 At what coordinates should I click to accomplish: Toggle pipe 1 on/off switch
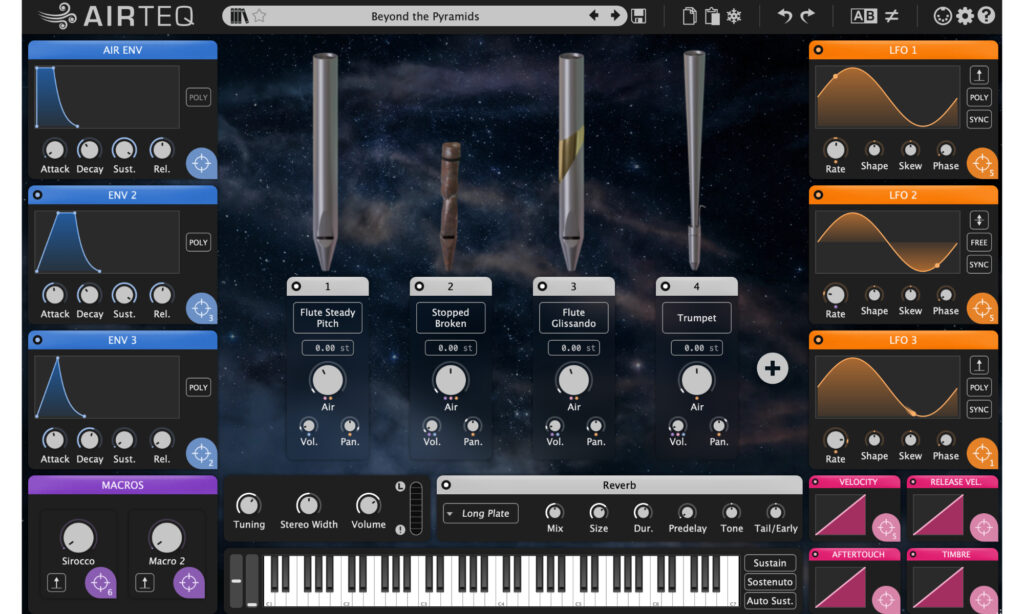(x=296, y=286)
